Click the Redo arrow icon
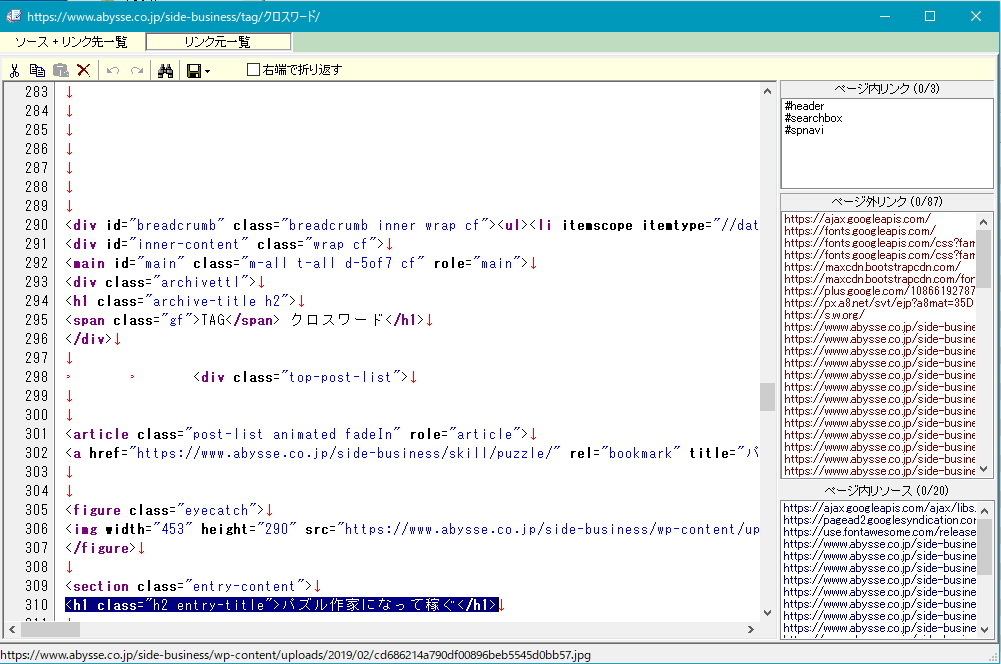1001x664 pixels. (x=137, y=70)
